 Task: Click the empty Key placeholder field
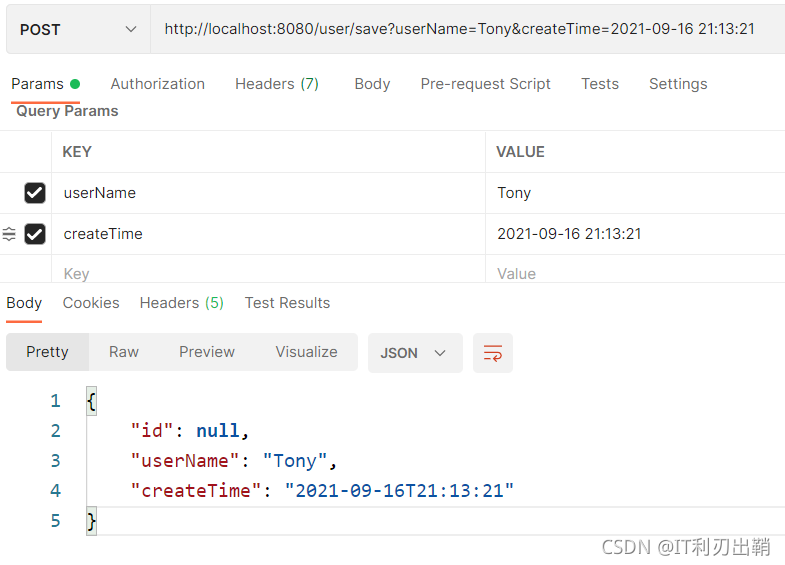pos(270,273)
